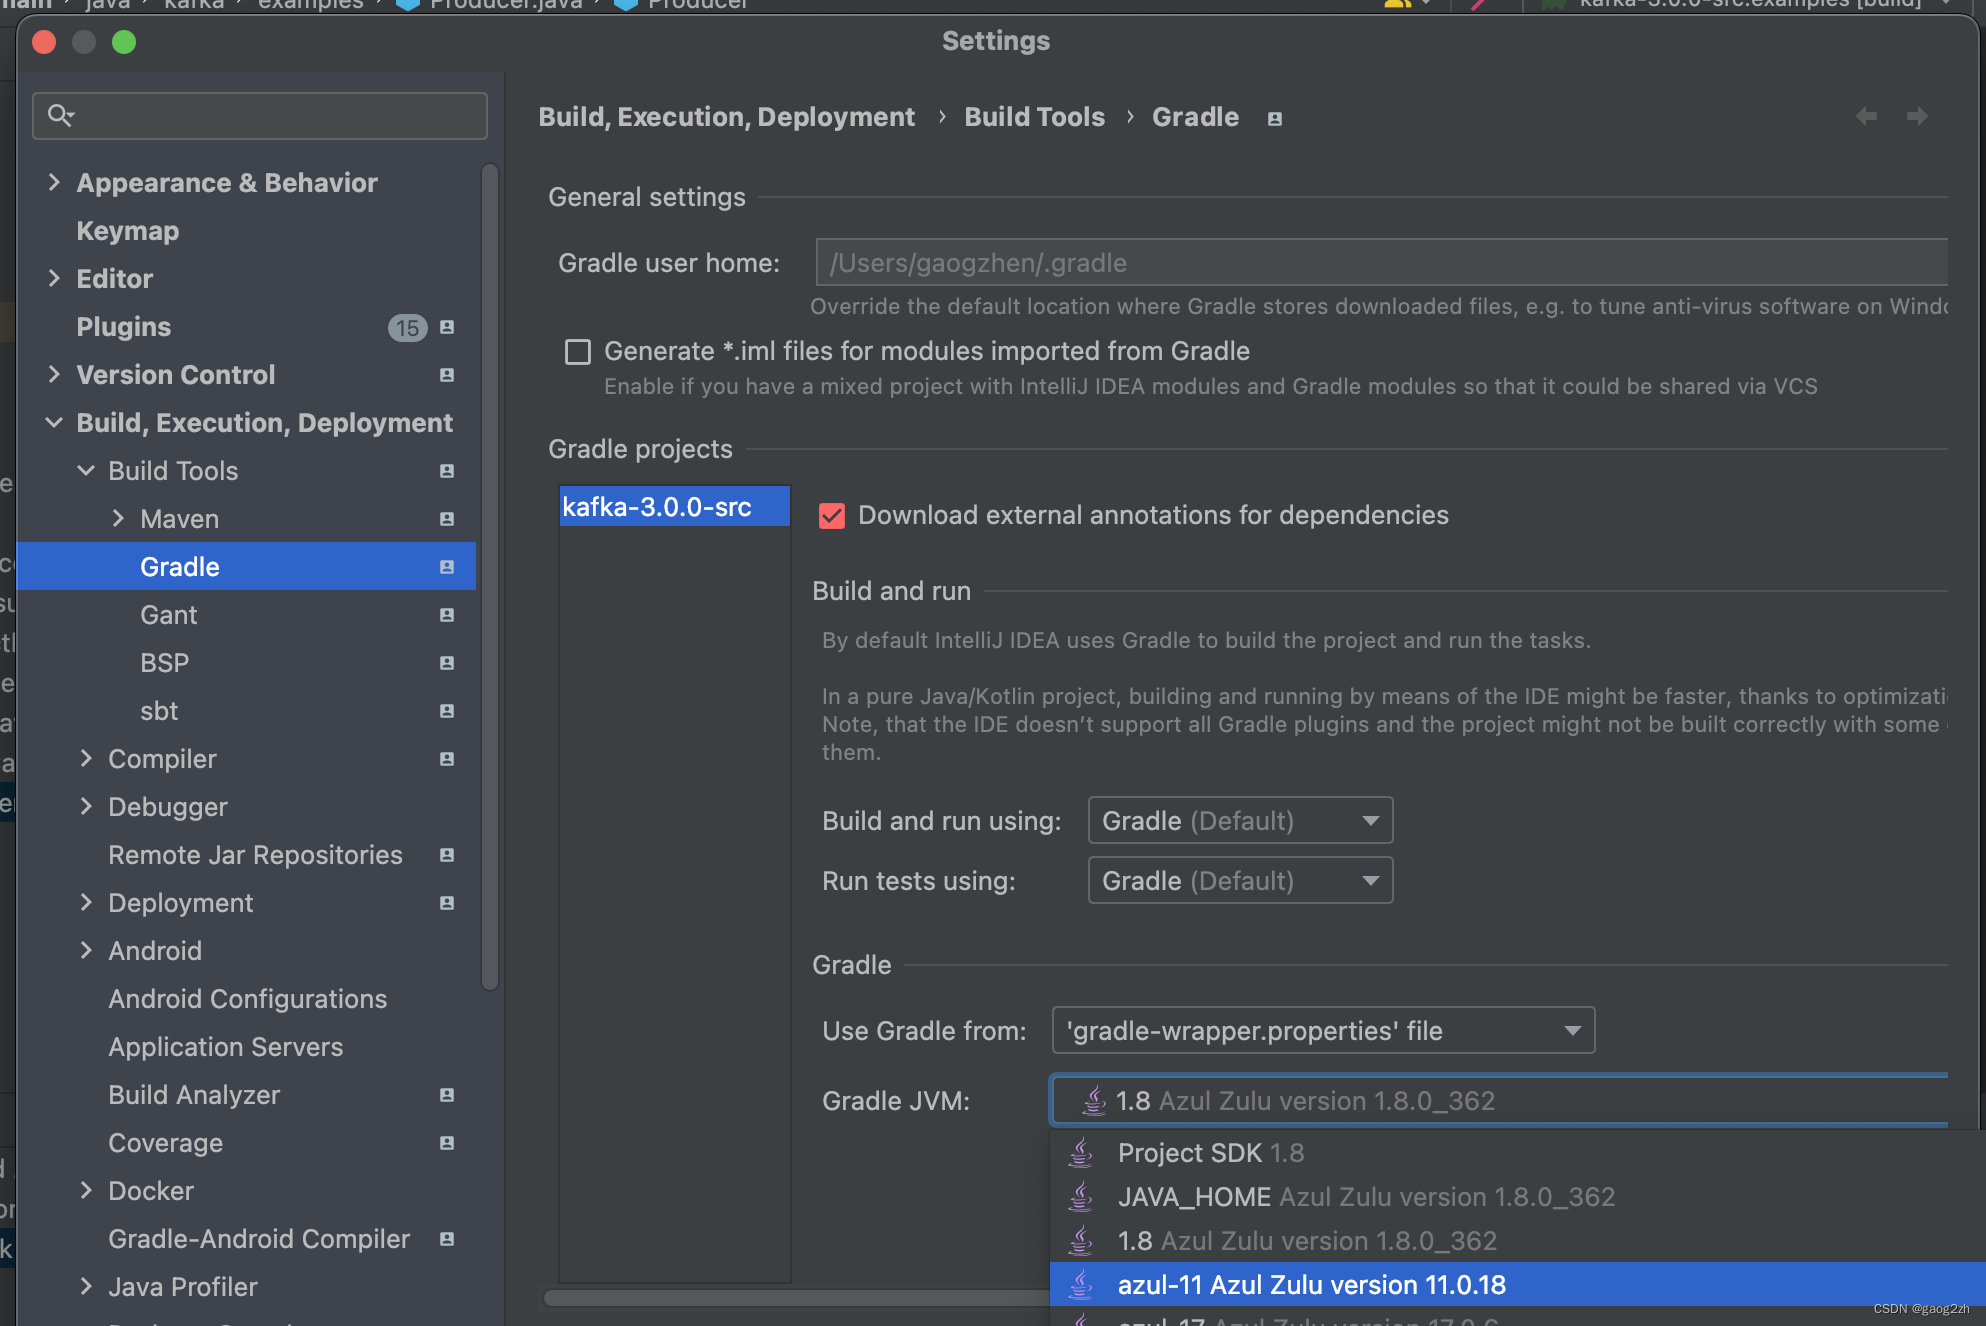Viewport: 1986px width, 1326px height.
Task: Select kafka-3.0.0-src in Gradle projects list
Action: click(674, 507)
